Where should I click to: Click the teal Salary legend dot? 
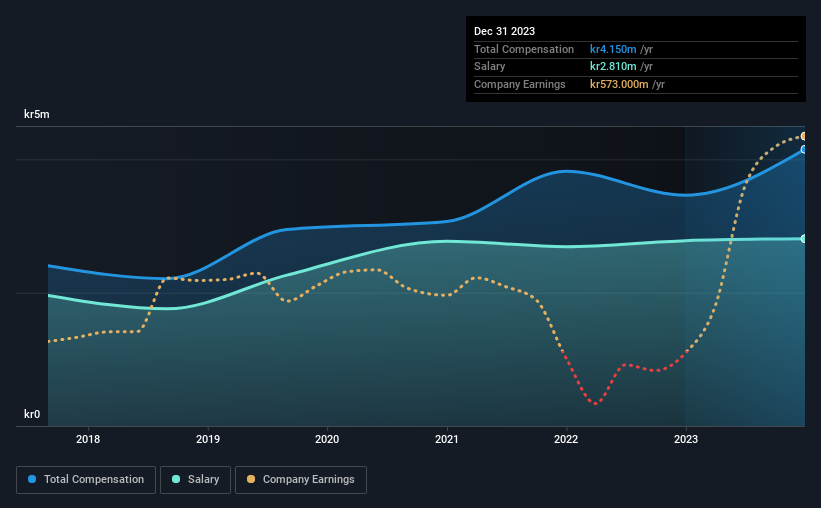[176, 479]
